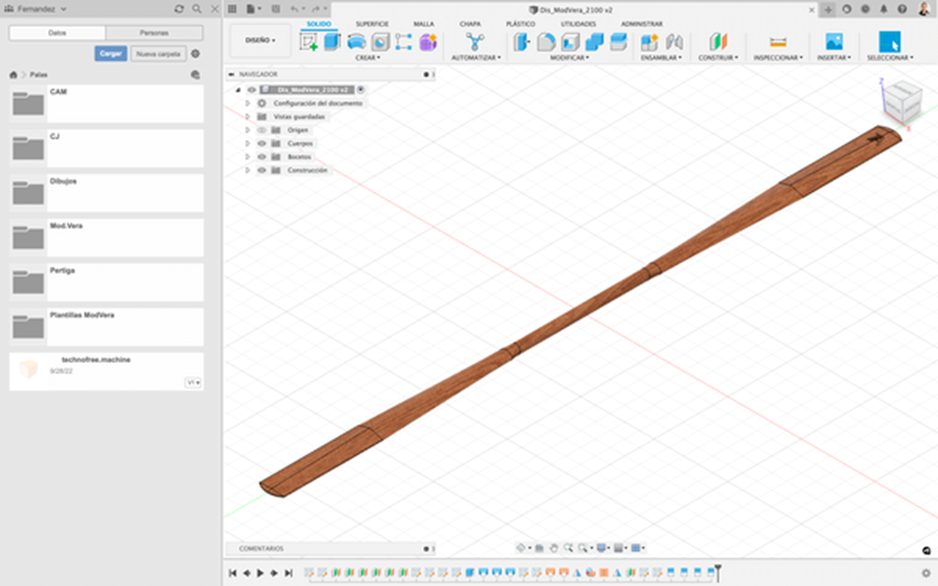This screenshot has width=938, height=586.
Task: Click the Cargar button
Action: point(111,54)
